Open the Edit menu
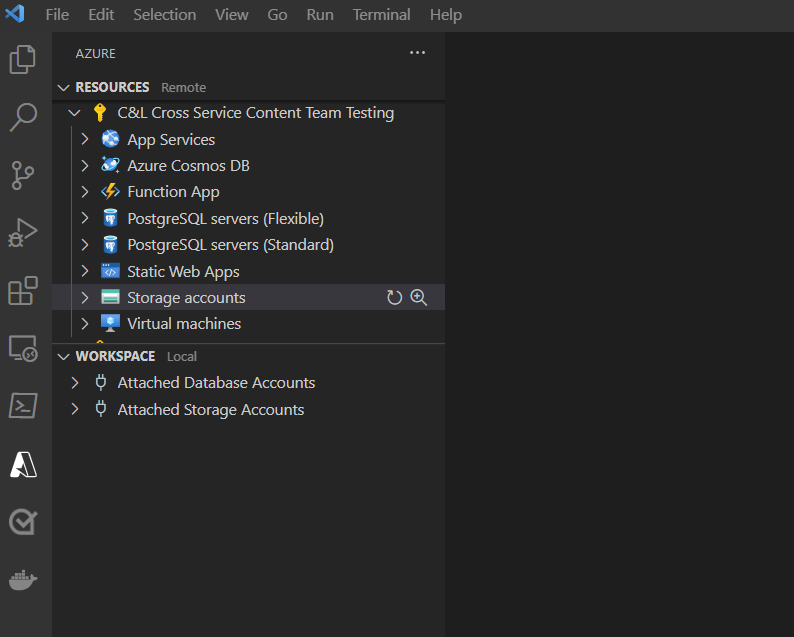Image resolution: width=794 pixels, height=637 pixels. click(101, 15)
